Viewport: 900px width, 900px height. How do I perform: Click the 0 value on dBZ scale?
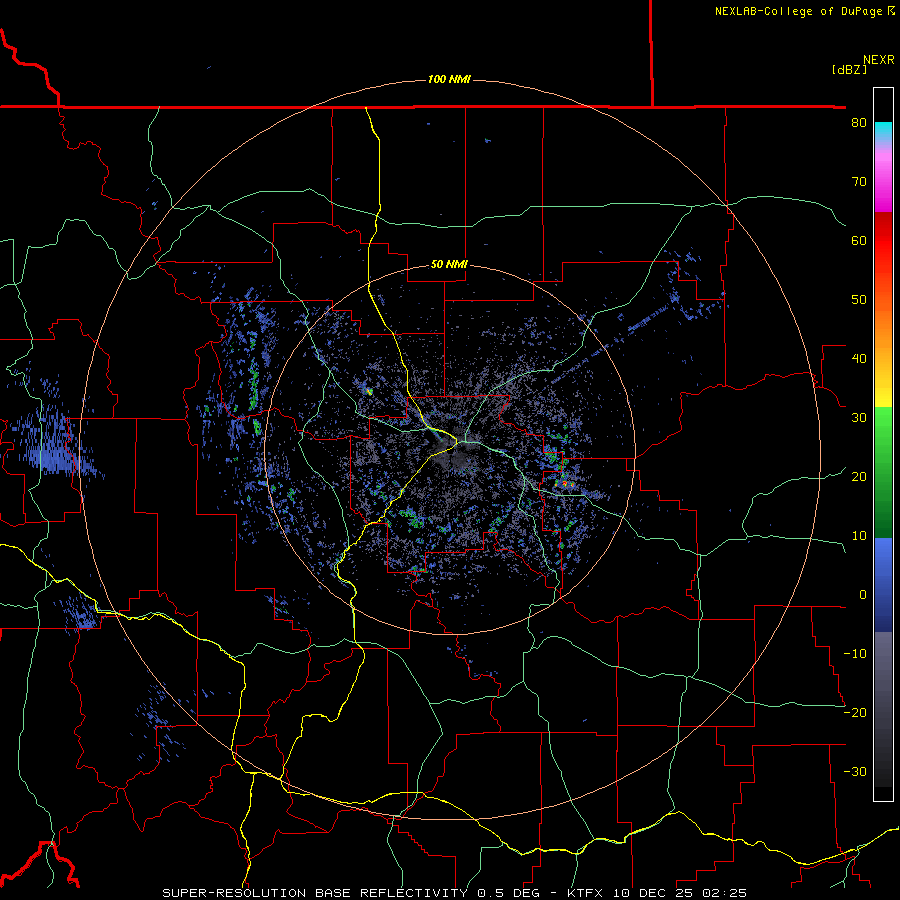point(863,595)
